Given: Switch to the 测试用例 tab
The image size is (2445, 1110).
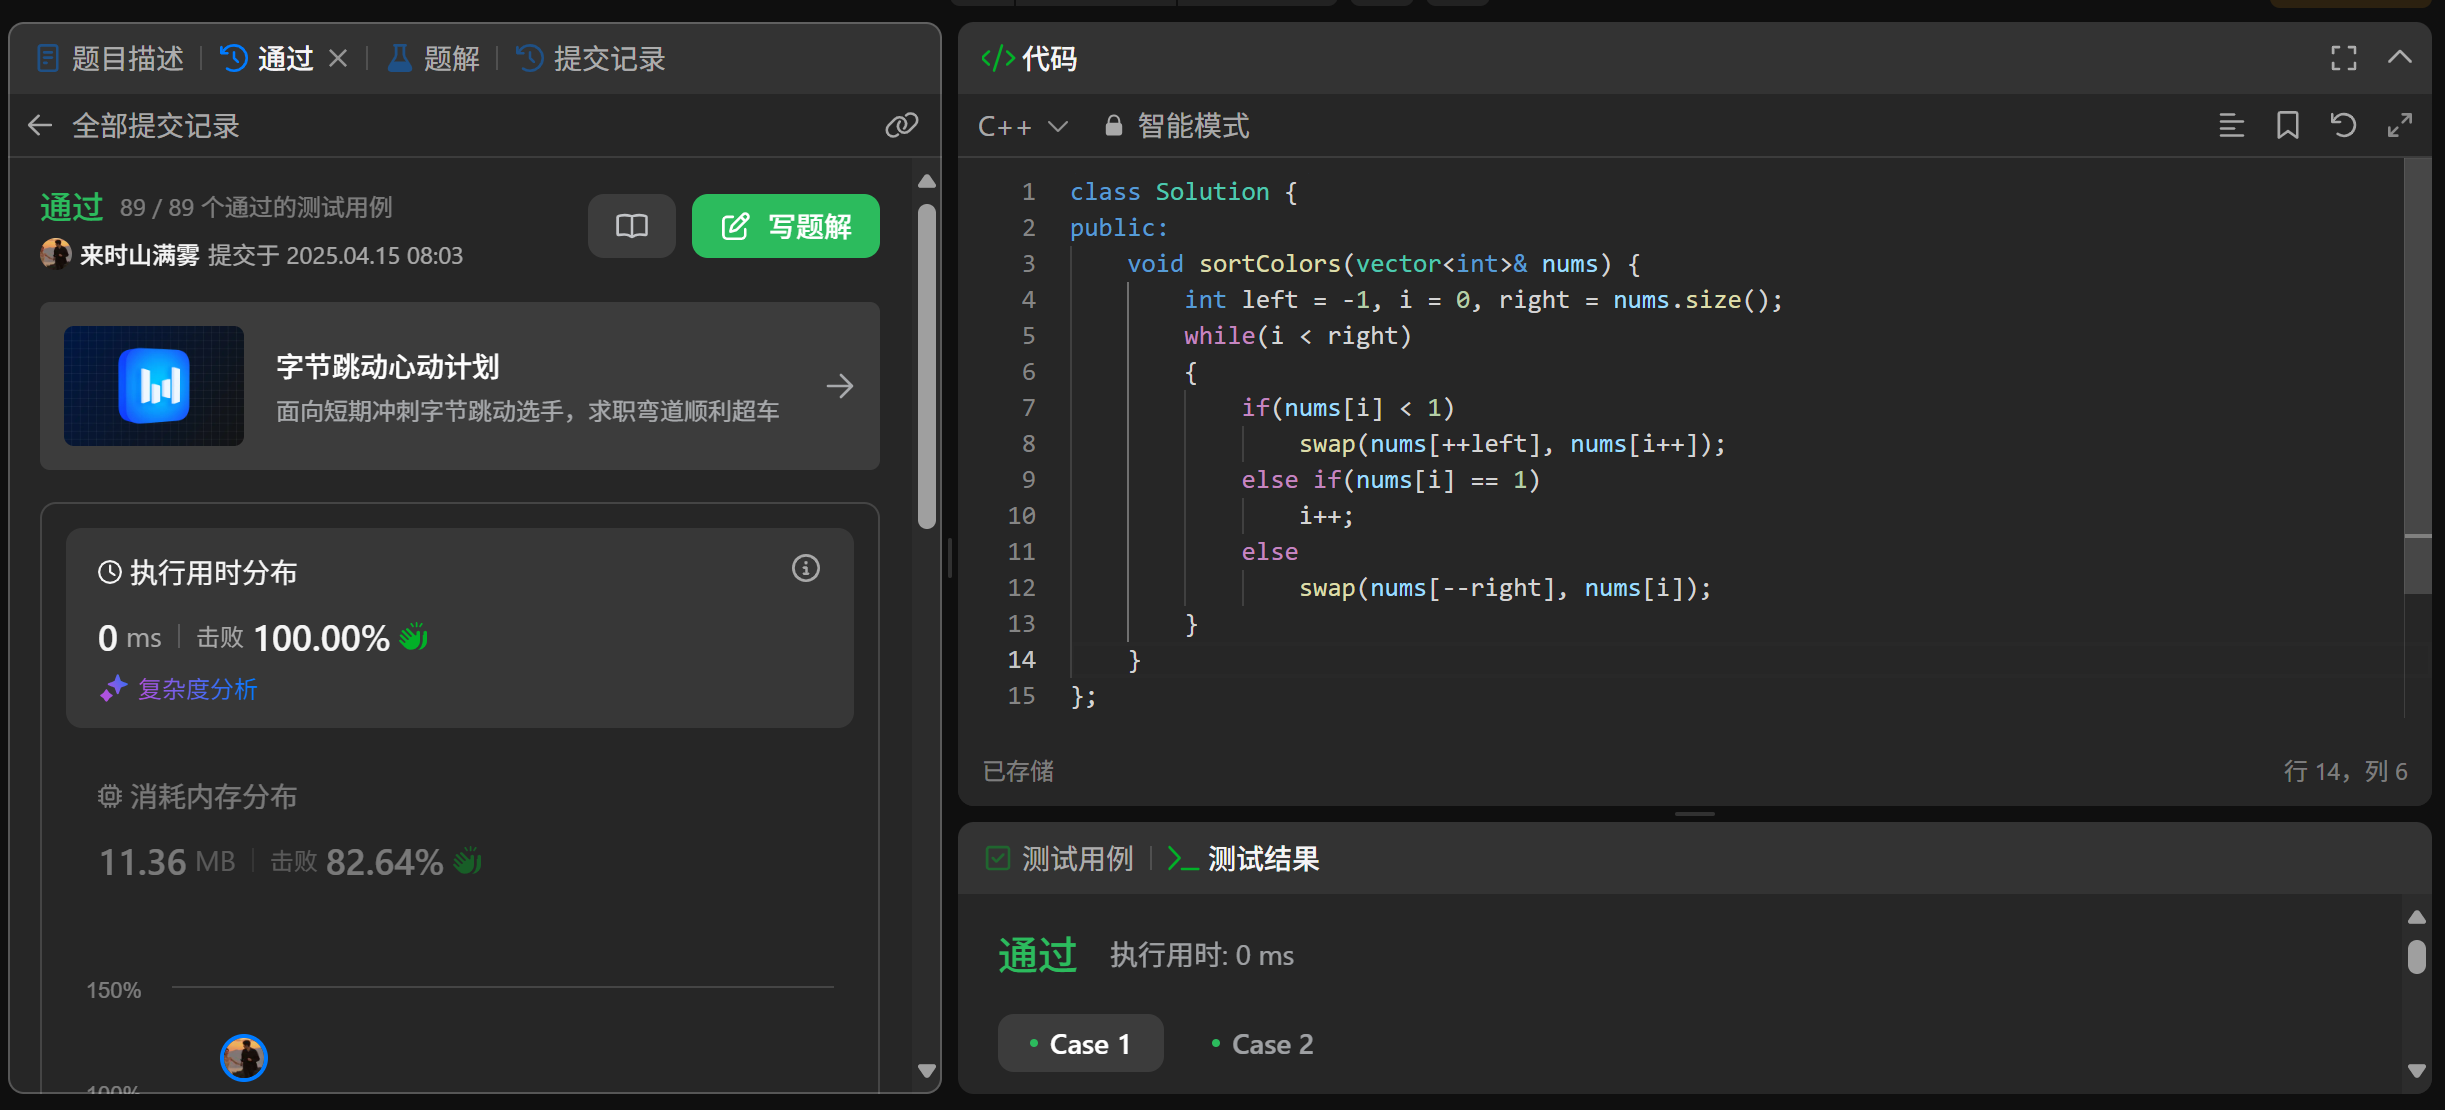Looking at the screenshot, I should click(1060, 858).
